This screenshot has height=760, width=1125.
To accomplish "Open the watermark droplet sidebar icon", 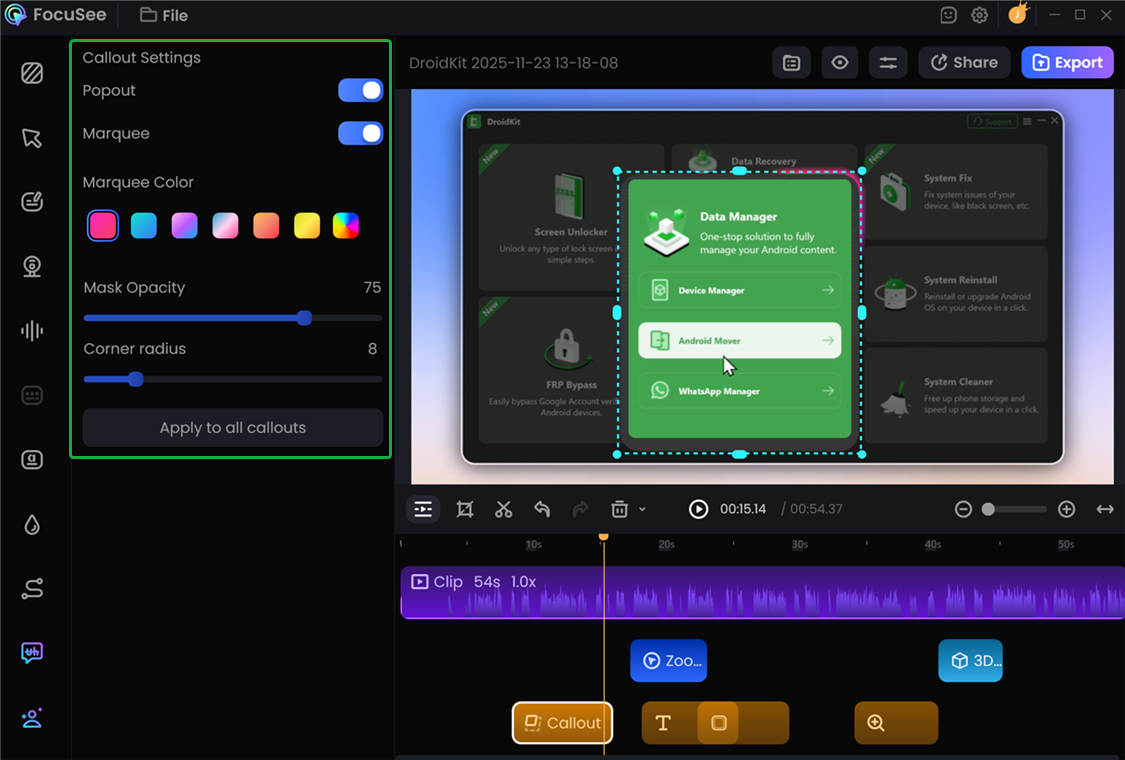I will pos(32,525).
